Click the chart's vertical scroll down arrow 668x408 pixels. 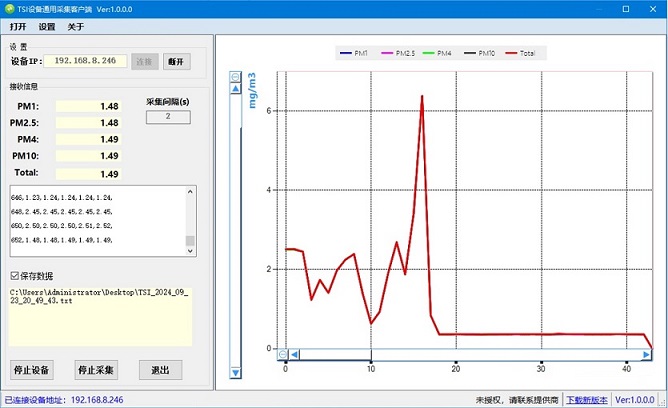coord(236,373)
